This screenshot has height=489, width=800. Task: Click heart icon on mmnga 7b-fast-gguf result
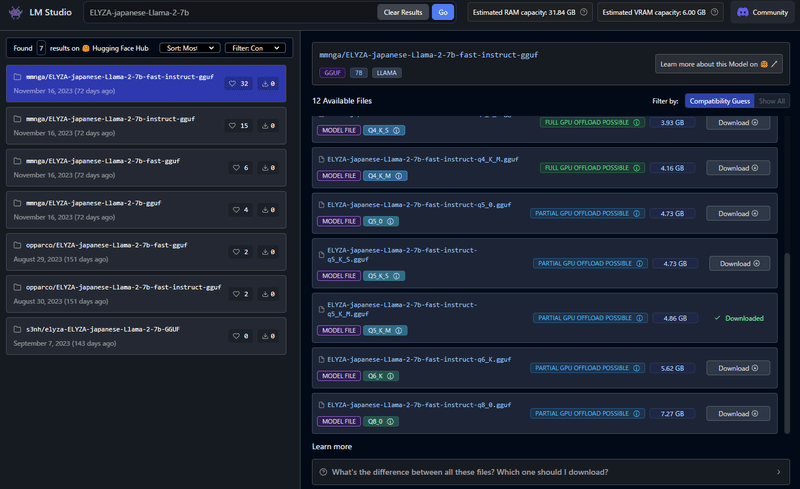pyautogui.click(x=236, y=167)
